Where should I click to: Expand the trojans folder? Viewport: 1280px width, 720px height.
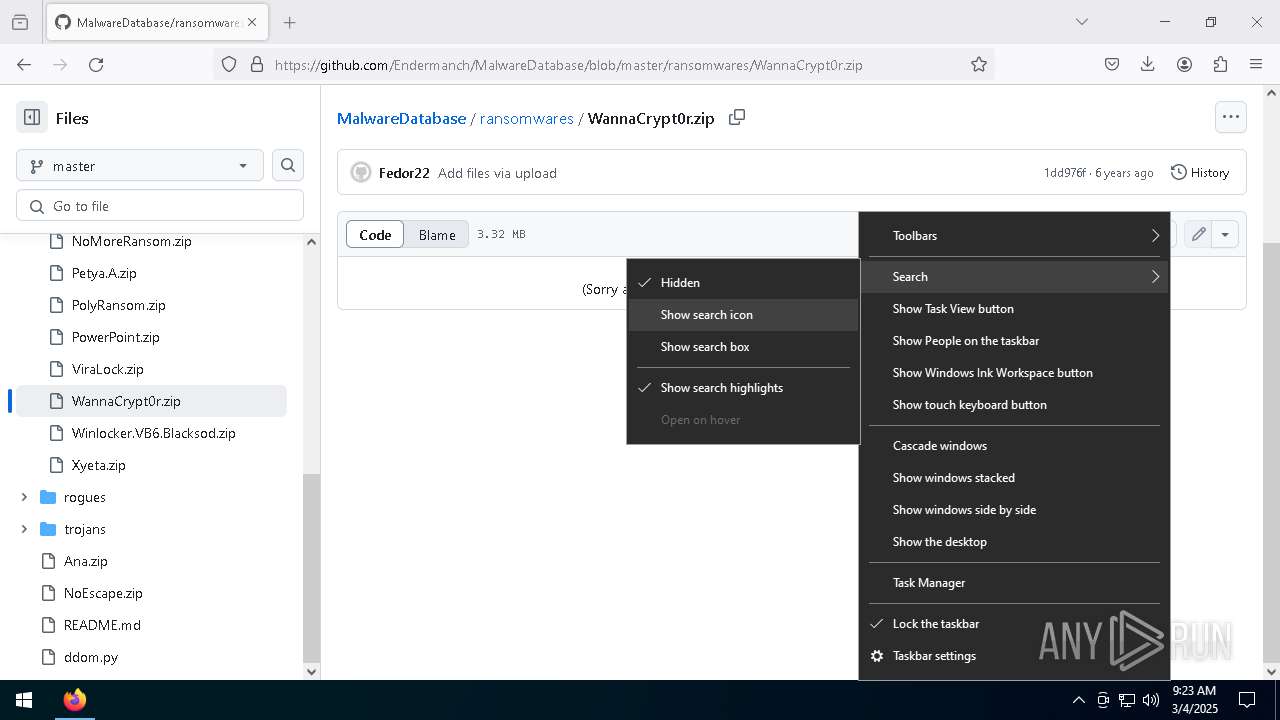[x=24, y=529]
